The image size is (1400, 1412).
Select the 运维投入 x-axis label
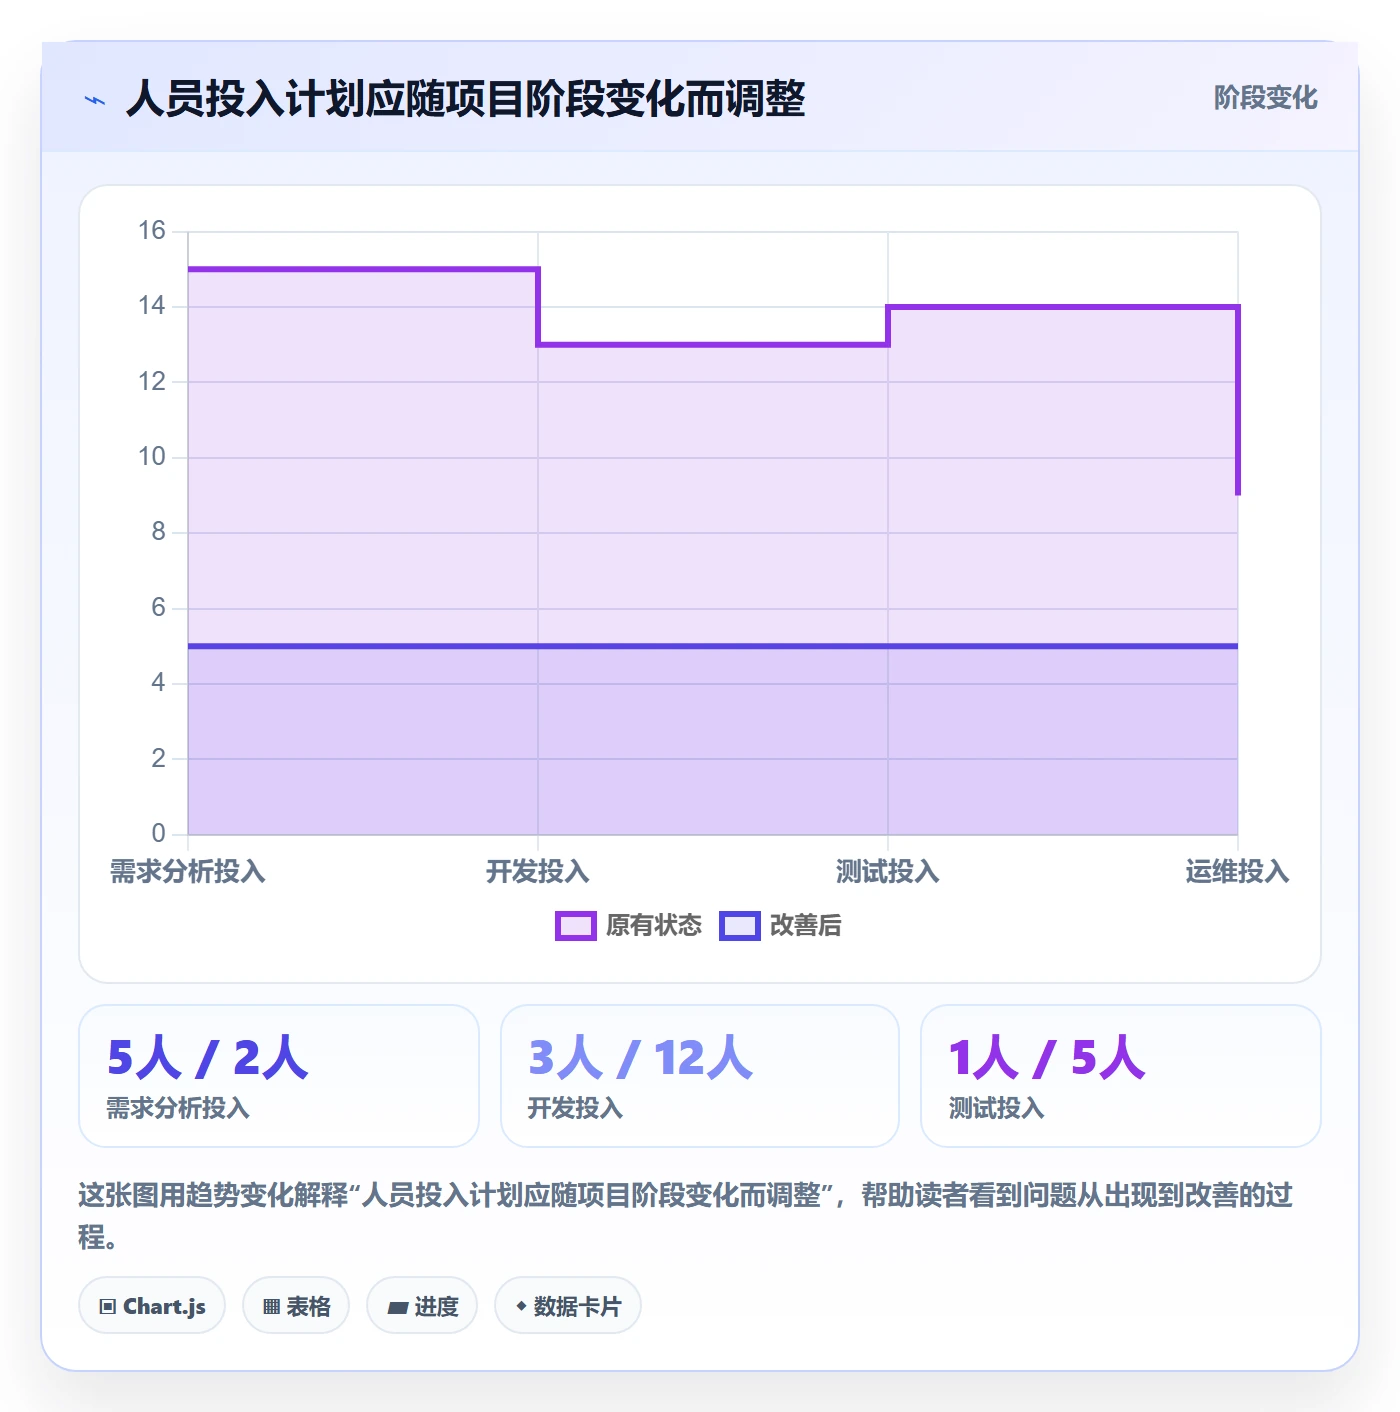pyautogui.click(x=1238, y=872)
